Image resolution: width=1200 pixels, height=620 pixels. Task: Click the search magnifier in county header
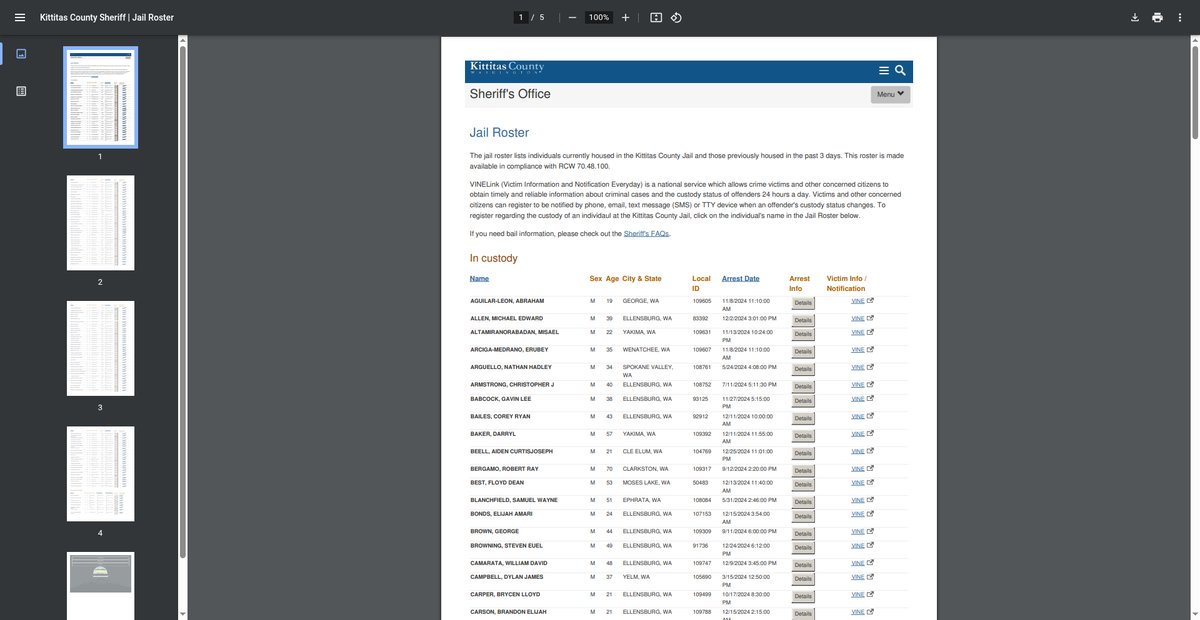[900, 70]
